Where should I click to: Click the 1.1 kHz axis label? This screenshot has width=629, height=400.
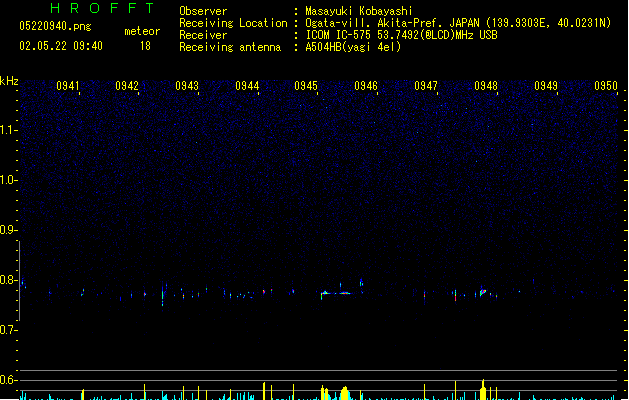click(8, 130)
